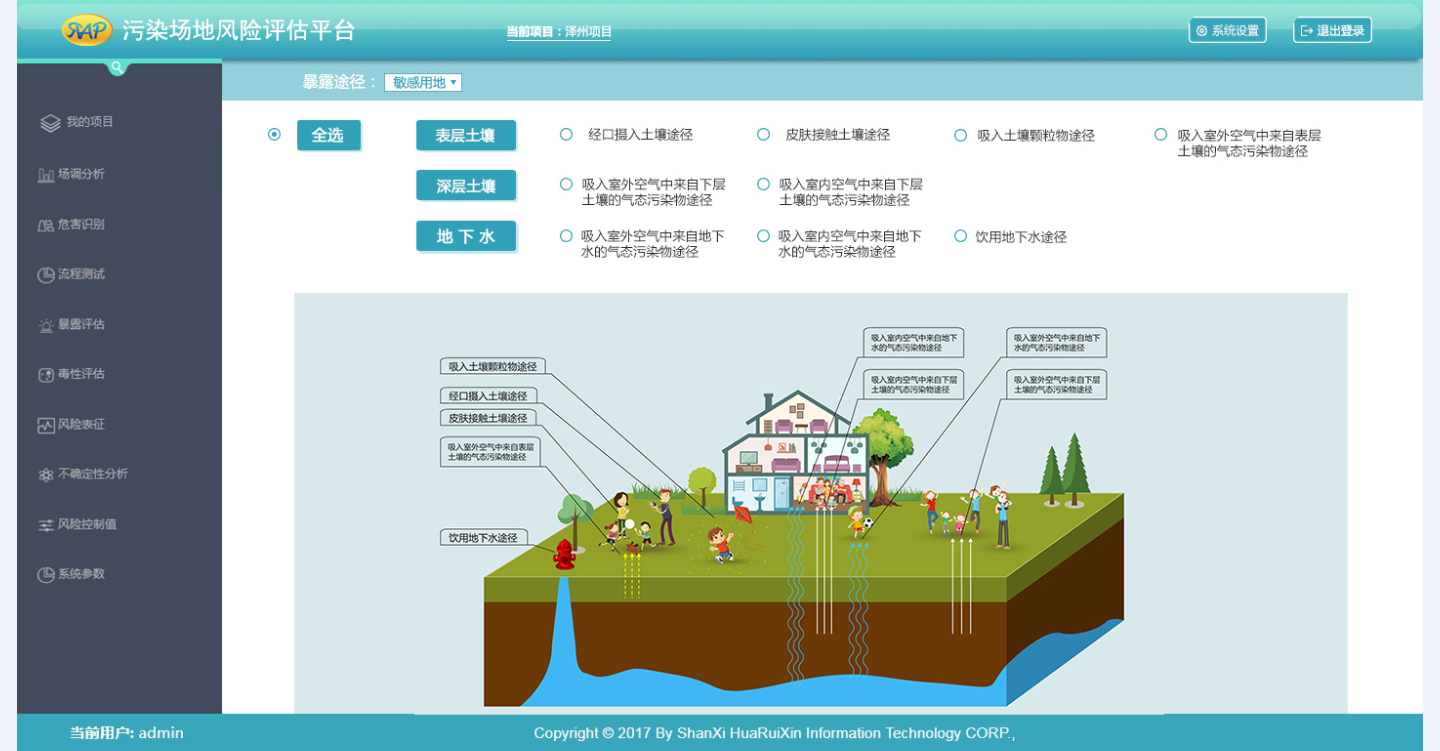Open the 敏感用地 exposure dropdown
The height and width of the screenshot is (751, 1440).
pos(423,83)
